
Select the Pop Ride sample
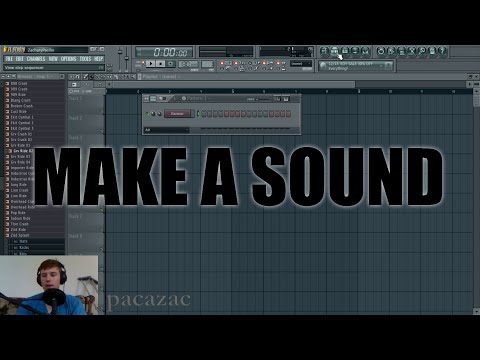pos(18,213)
